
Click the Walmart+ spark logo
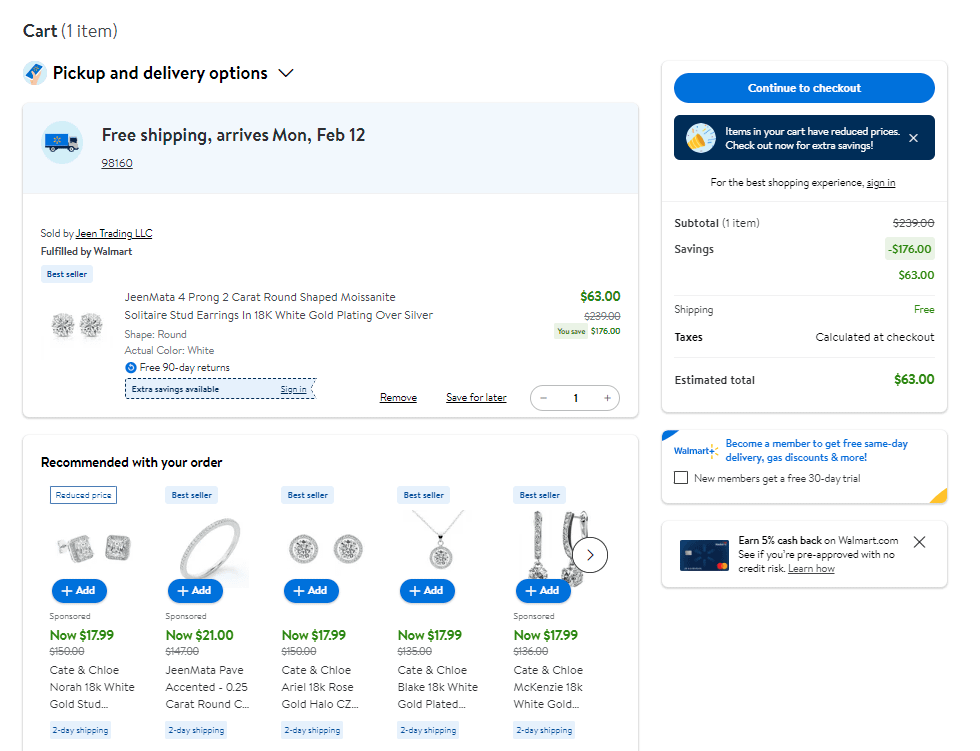(x=695, y=450)
